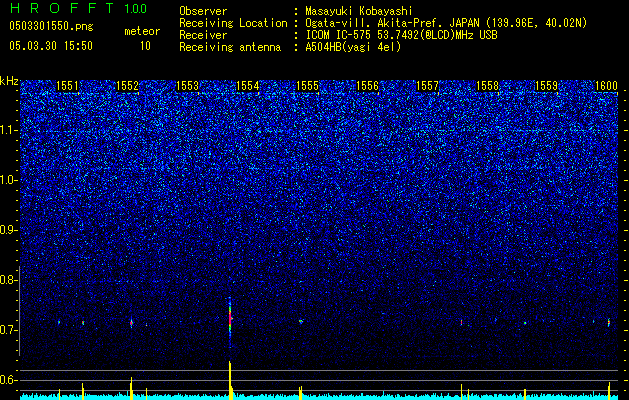Viewport: 629px width, 400px height.
Task: Select the date stamp 05.03.30 15:50
Action: pos(51,46)
